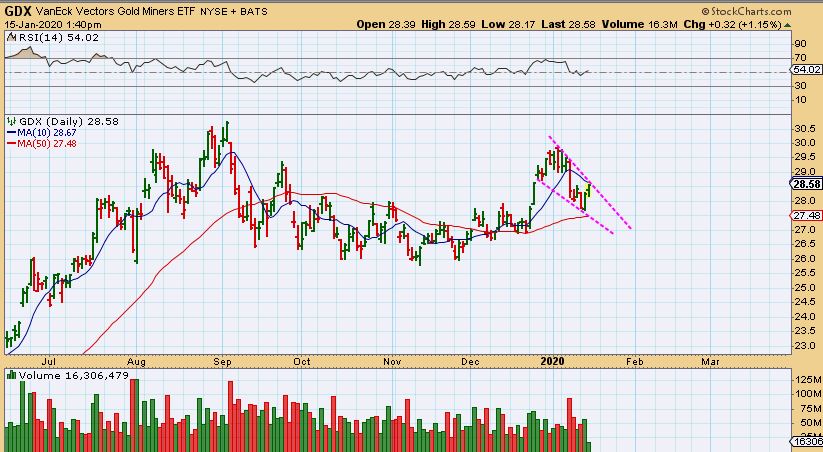Click the 54.02 RSI axis tag
823x452 pixels.
click(807, 70)
